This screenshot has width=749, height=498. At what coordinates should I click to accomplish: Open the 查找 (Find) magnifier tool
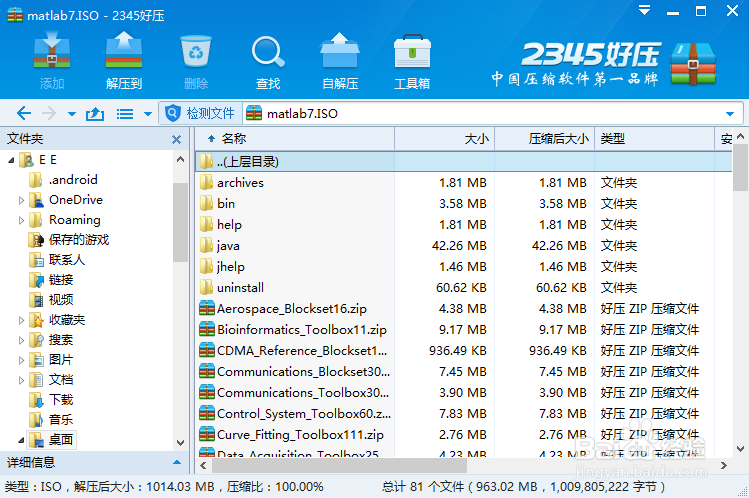(268, 52)
